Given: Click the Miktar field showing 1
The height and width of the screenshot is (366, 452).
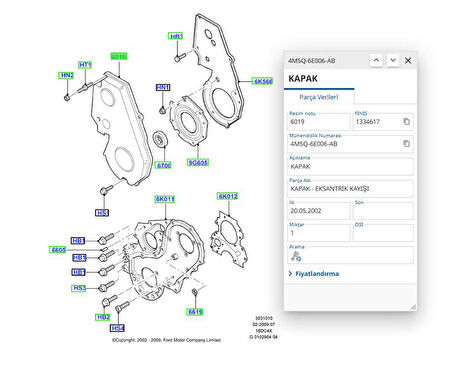Looking at the screenshot, I should pos(319,233).
